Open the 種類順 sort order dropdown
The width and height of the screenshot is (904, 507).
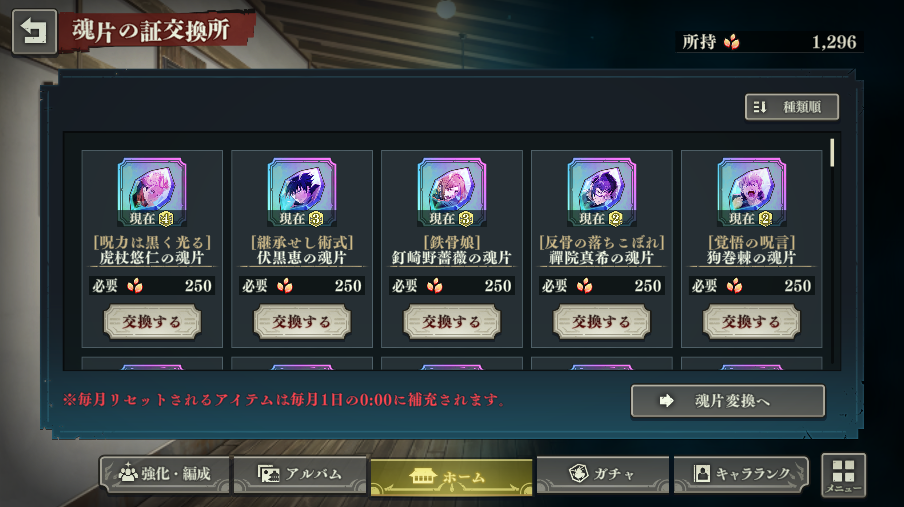tap(792, 107)
